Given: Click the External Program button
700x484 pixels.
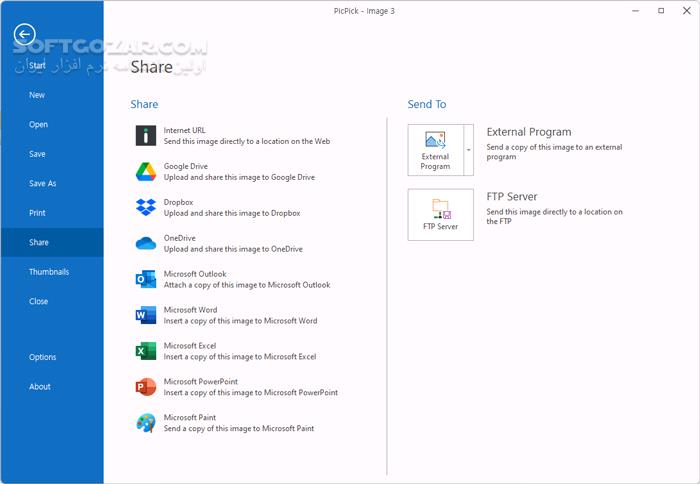Looking at the screenshot, I should [x=435, y=150].
